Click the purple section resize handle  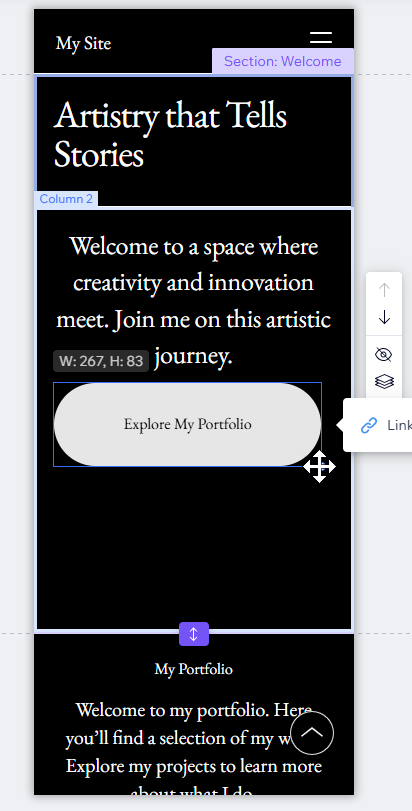click(x=194, y=634)
